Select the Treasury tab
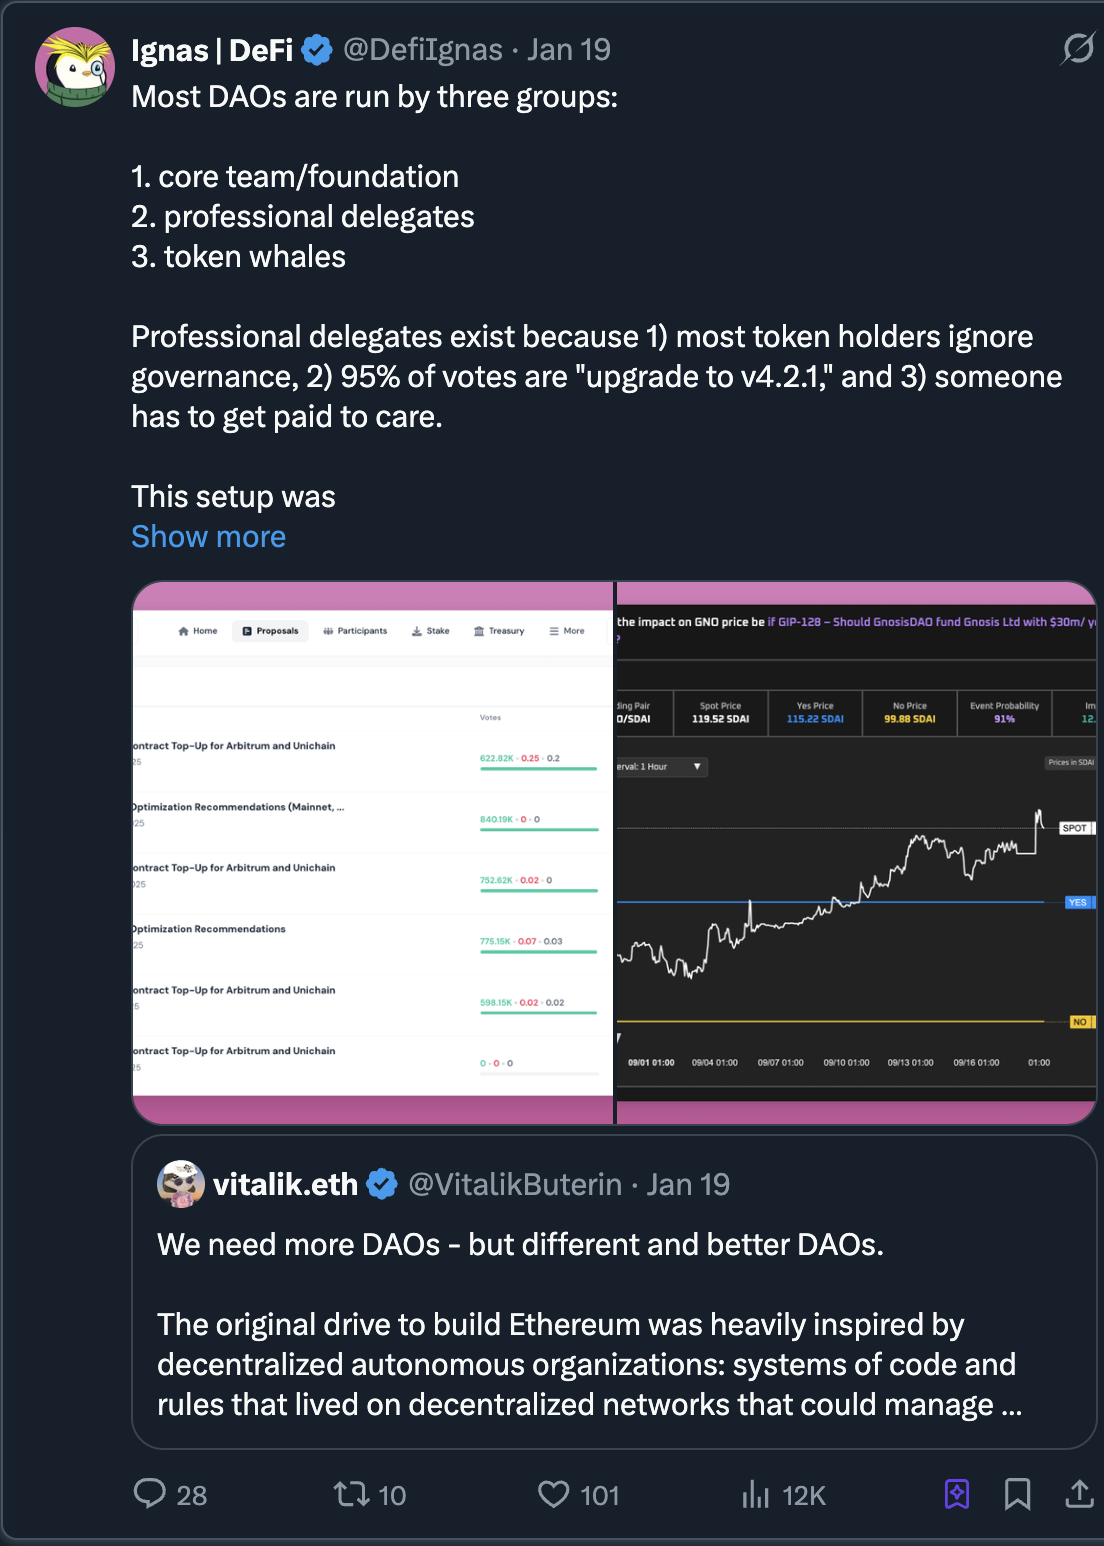Image resolution: width=1104 pixels, height=1546 pixels. (x=499, y=631)
